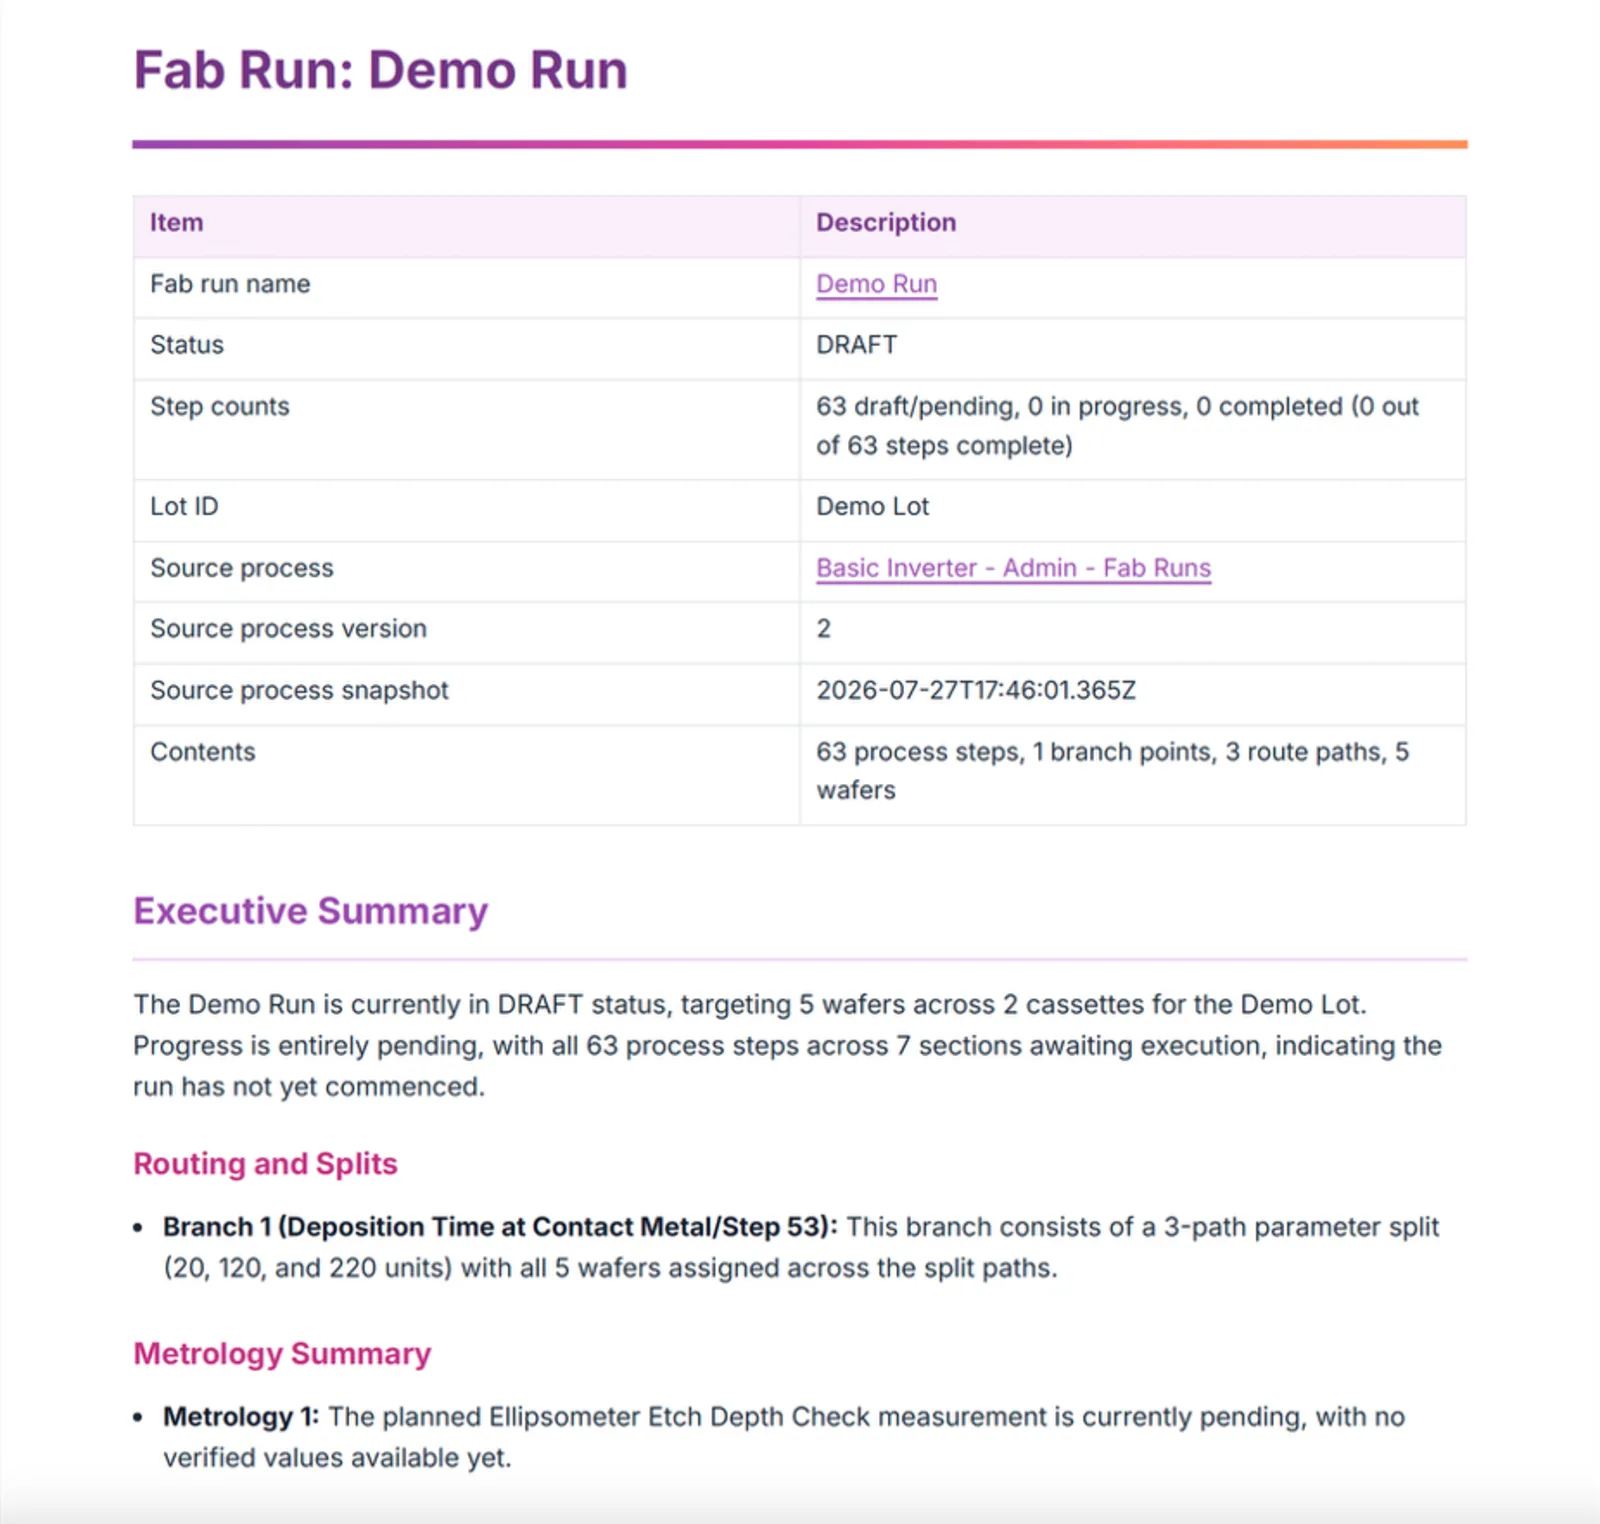Open Basic Inverter - Admin - Fab Runs link
The height and width of the screenshot is (1524, 1600).
[x=1013, y=568]
